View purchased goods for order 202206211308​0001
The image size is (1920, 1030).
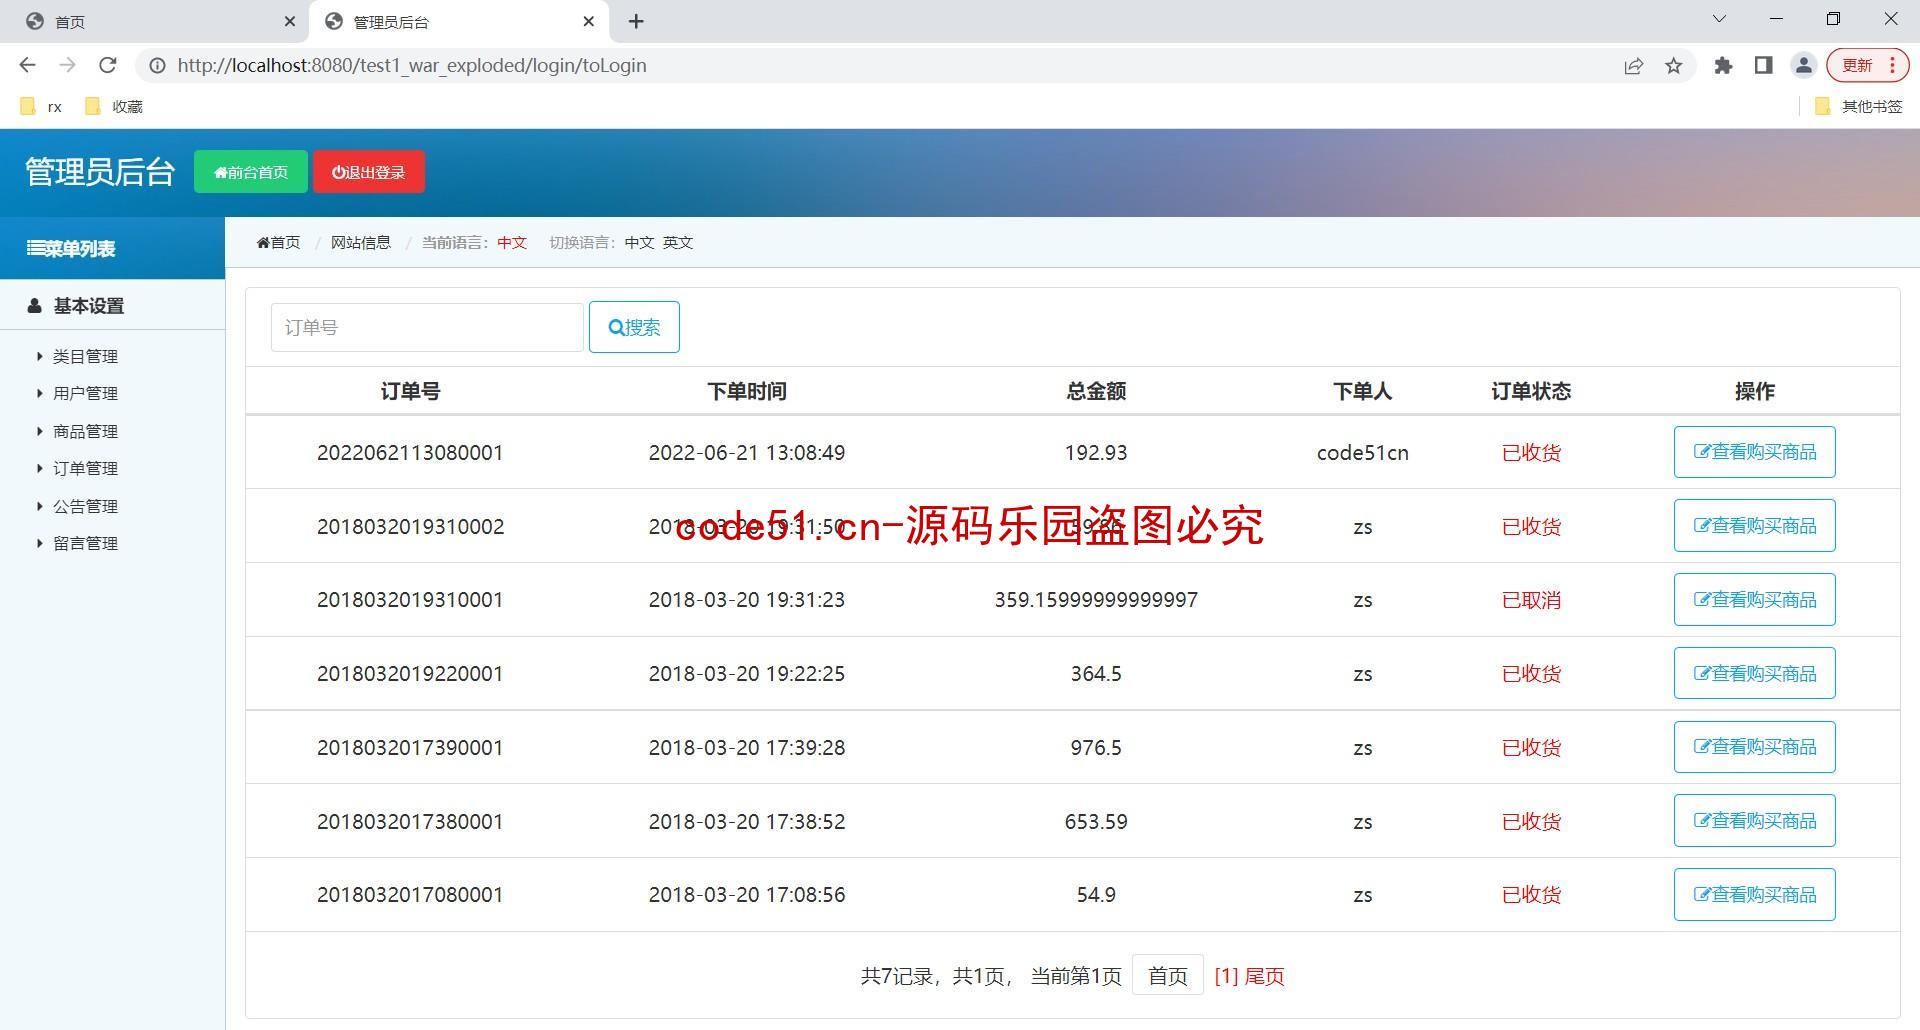pos(1754,452)
